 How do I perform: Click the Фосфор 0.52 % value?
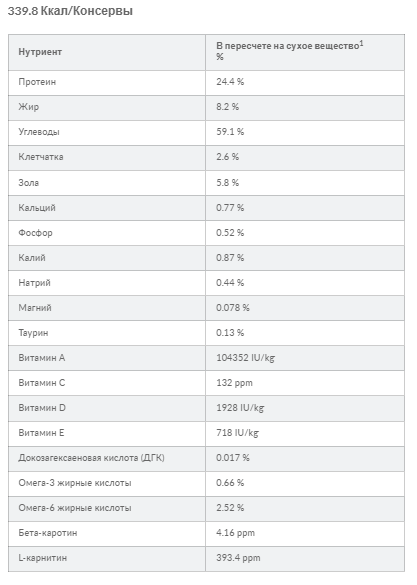pos(230,233)
